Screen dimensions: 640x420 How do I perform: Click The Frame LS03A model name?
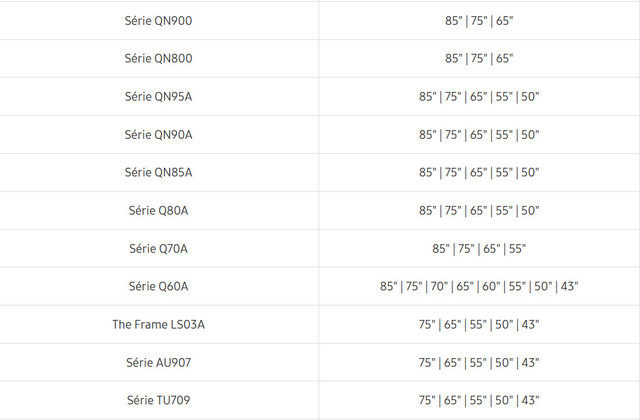(159, 324)
